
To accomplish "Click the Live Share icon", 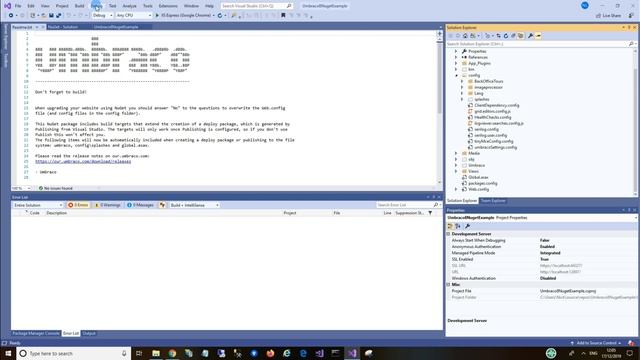I will [598, 16].
